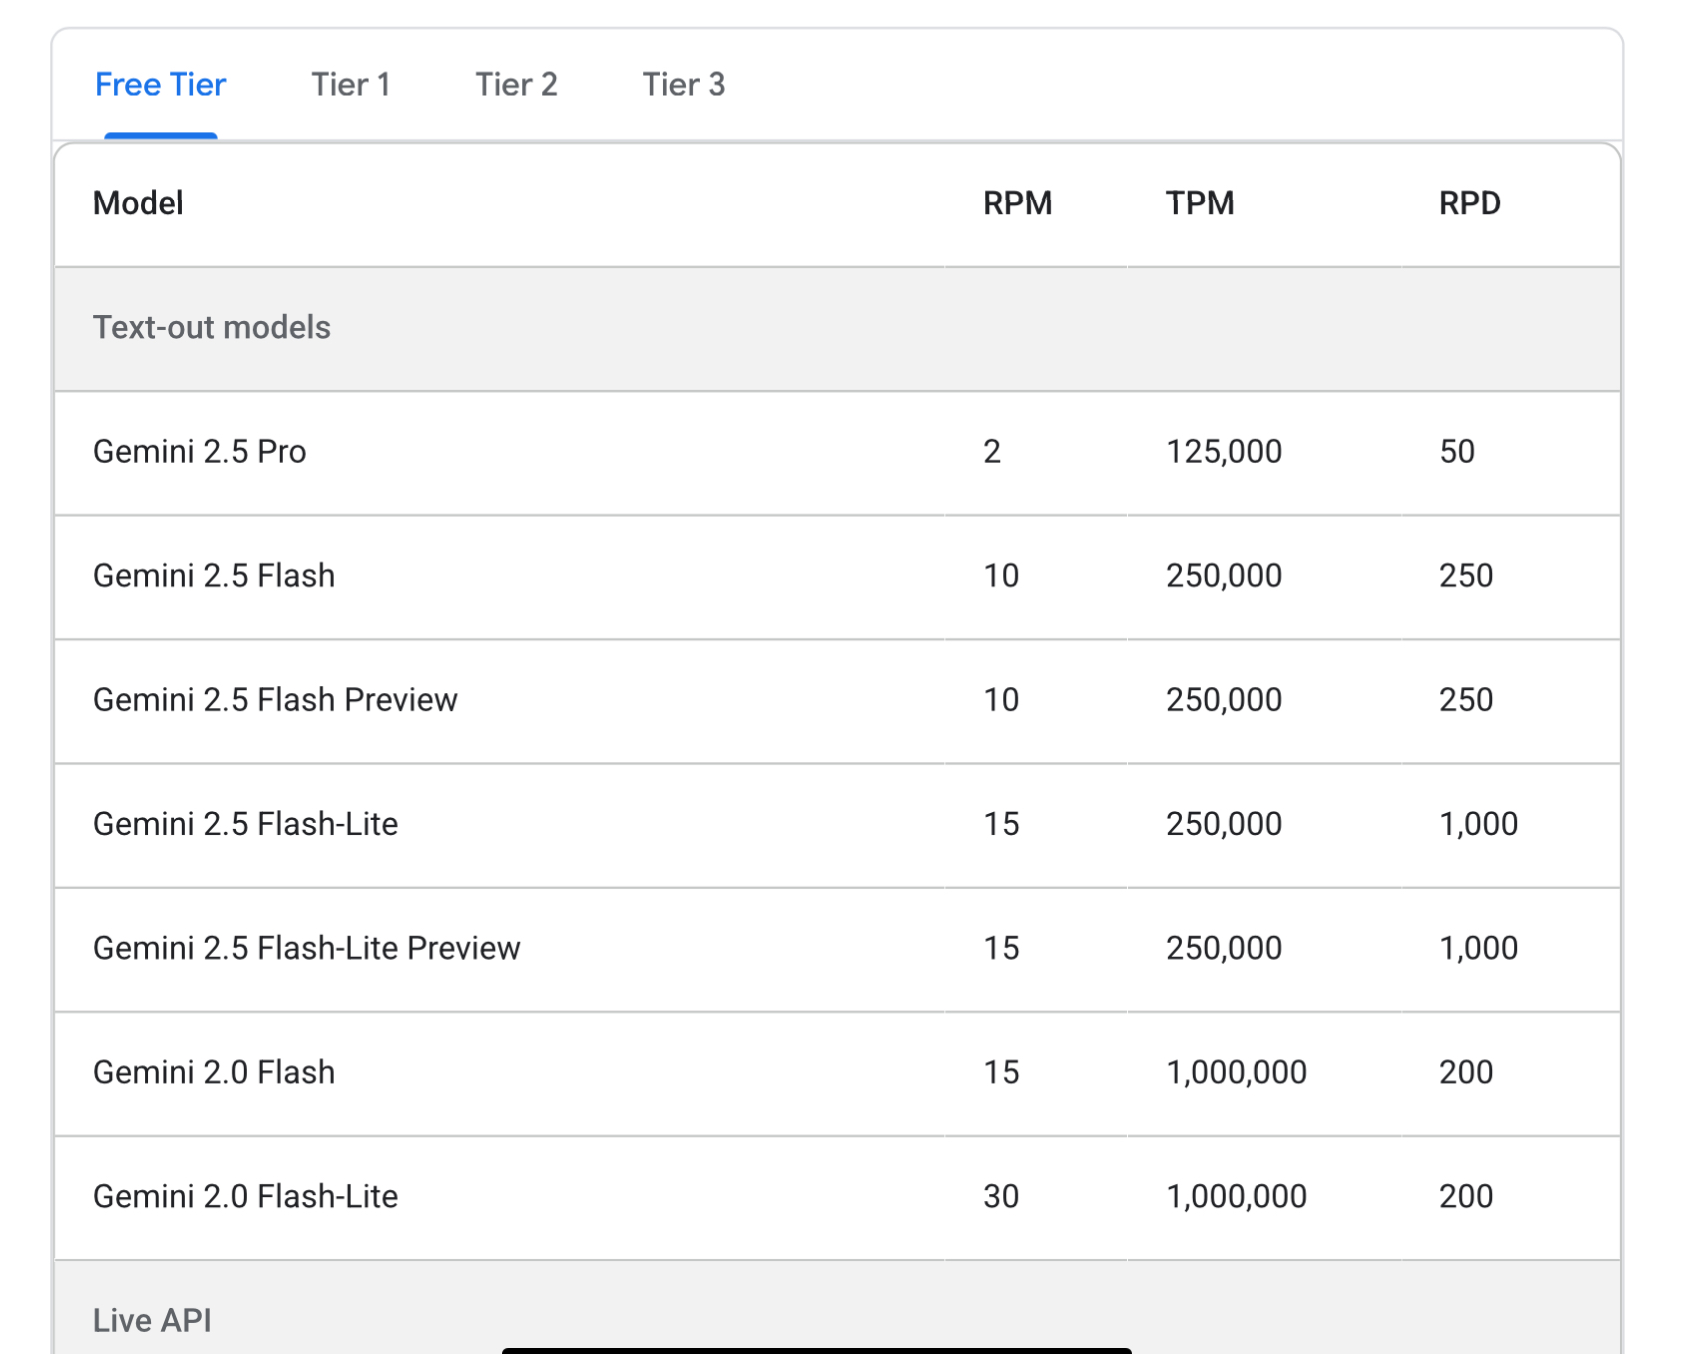The image size is (1693, 1354).
Task: Click the TPM column header
Action: point(1199,204)
